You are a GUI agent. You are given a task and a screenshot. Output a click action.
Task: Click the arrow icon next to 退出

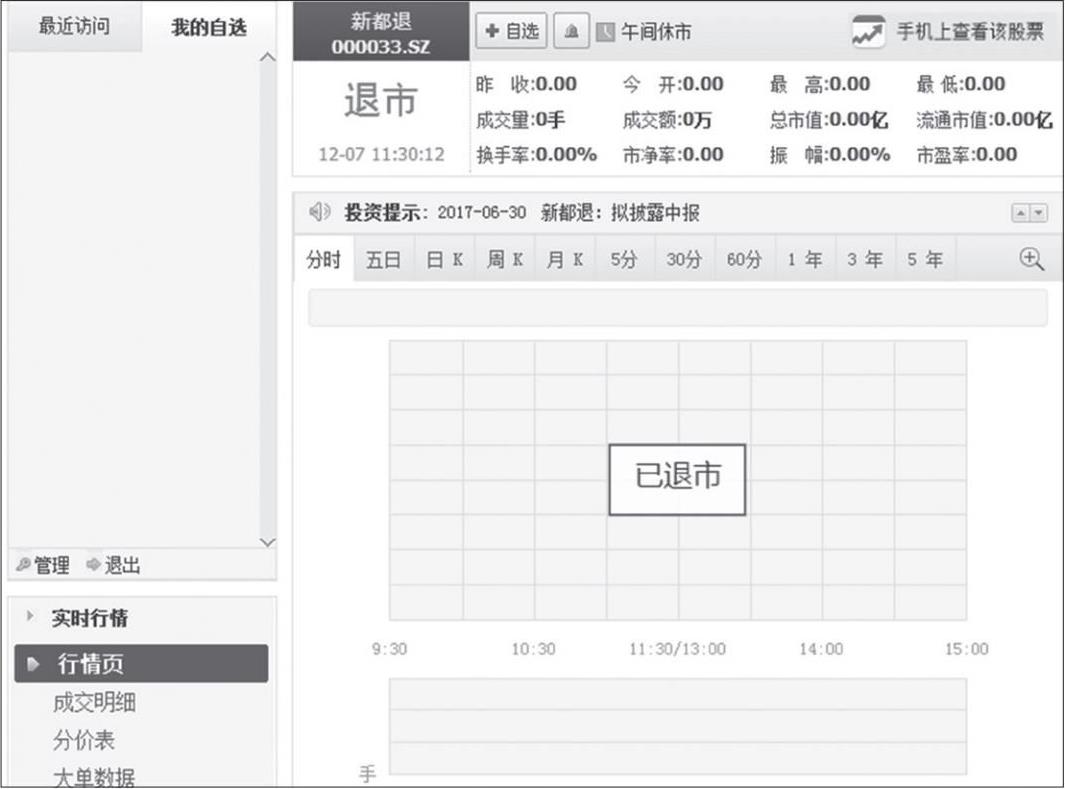pos(93,566)
